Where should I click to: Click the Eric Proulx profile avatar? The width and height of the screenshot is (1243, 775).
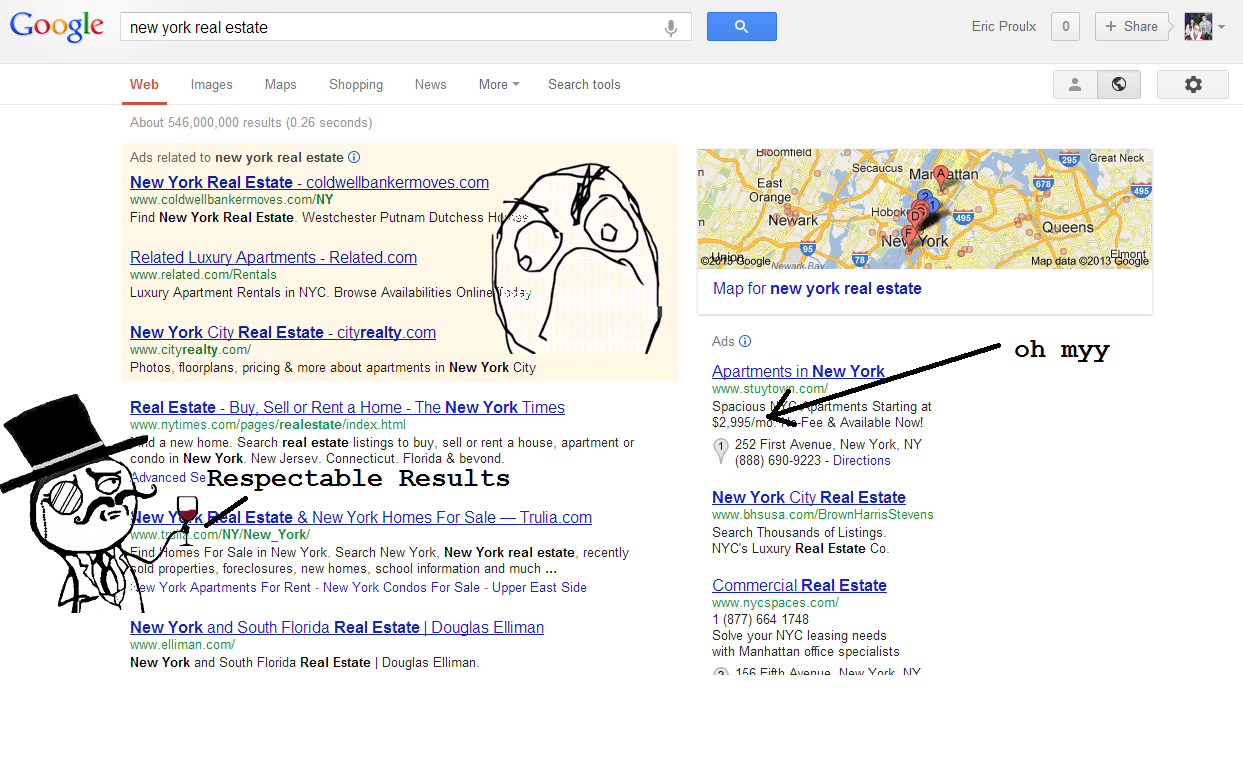click(1198, 27)
